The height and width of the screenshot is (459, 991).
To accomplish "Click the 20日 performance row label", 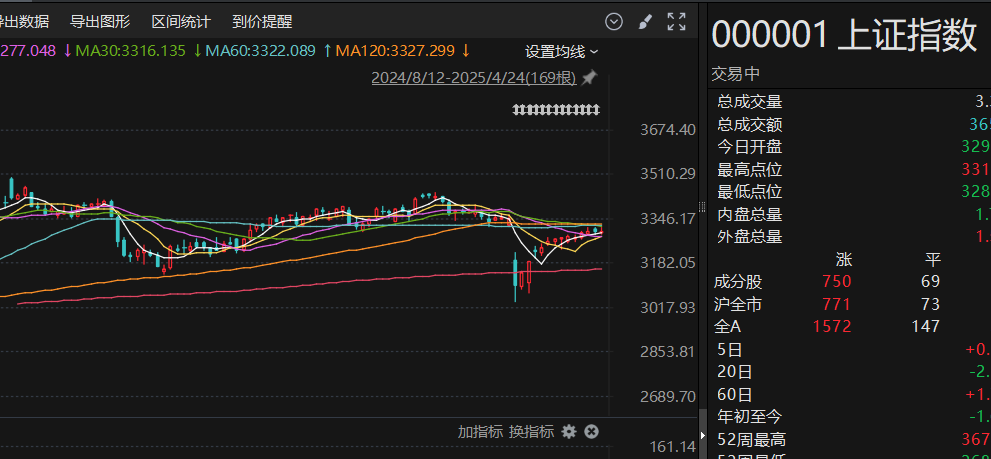I will tap(735, 372).
